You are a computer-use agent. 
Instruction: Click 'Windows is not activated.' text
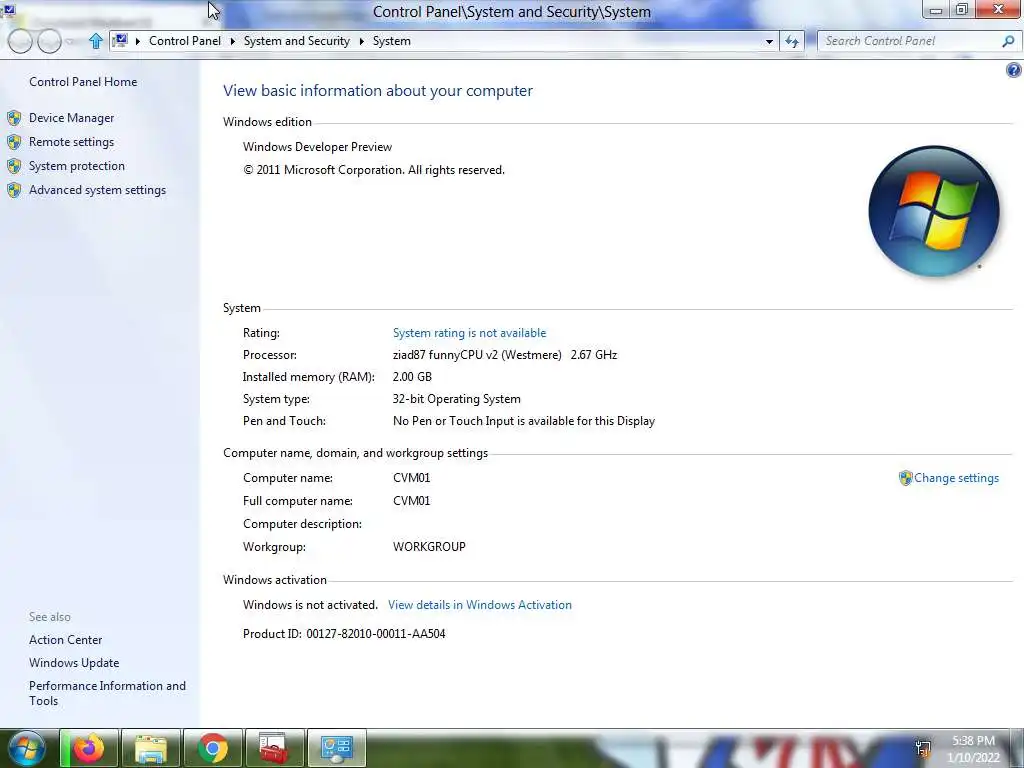coord(310,605)
